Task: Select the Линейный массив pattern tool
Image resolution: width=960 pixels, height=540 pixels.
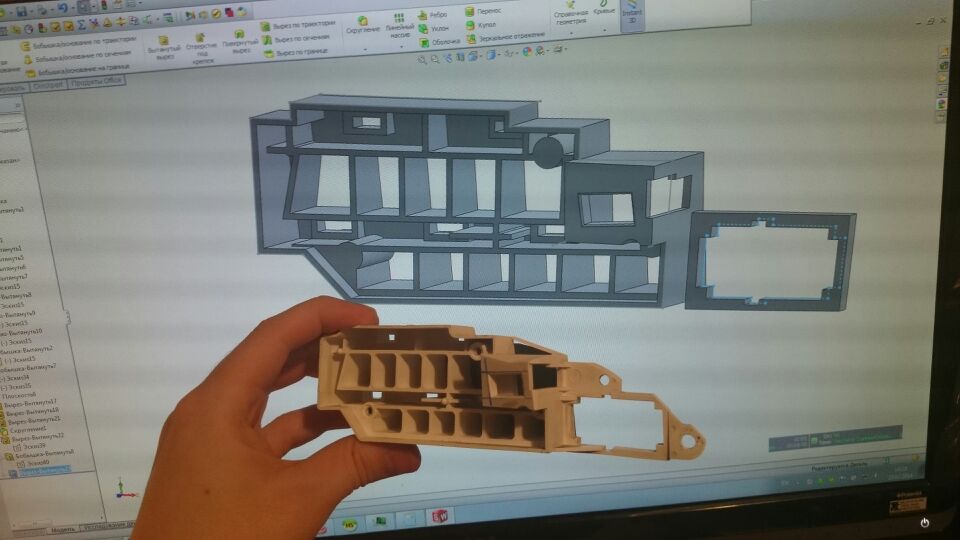Action: tap(400, 18)
